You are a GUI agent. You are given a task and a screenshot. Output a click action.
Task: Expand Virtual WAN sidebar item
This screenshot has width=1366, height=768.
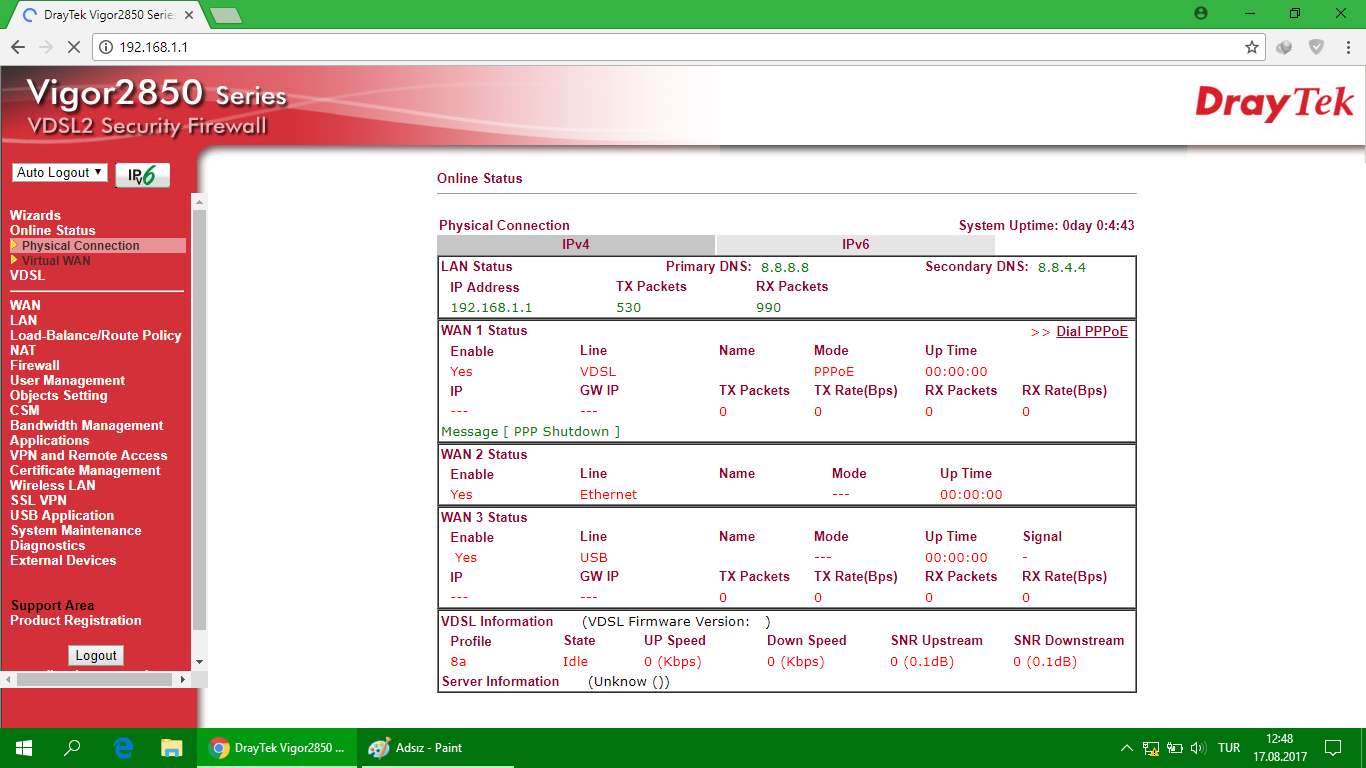56,261
